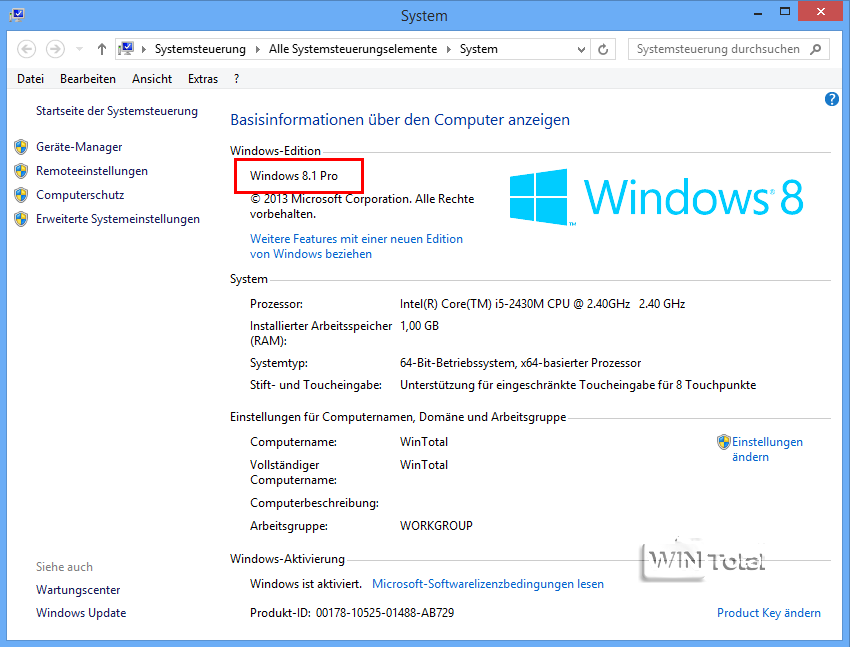This screenshot has width=850, height=647.
Task: Select System breadcrumb in address bar
Action: (x=479, y=49)
